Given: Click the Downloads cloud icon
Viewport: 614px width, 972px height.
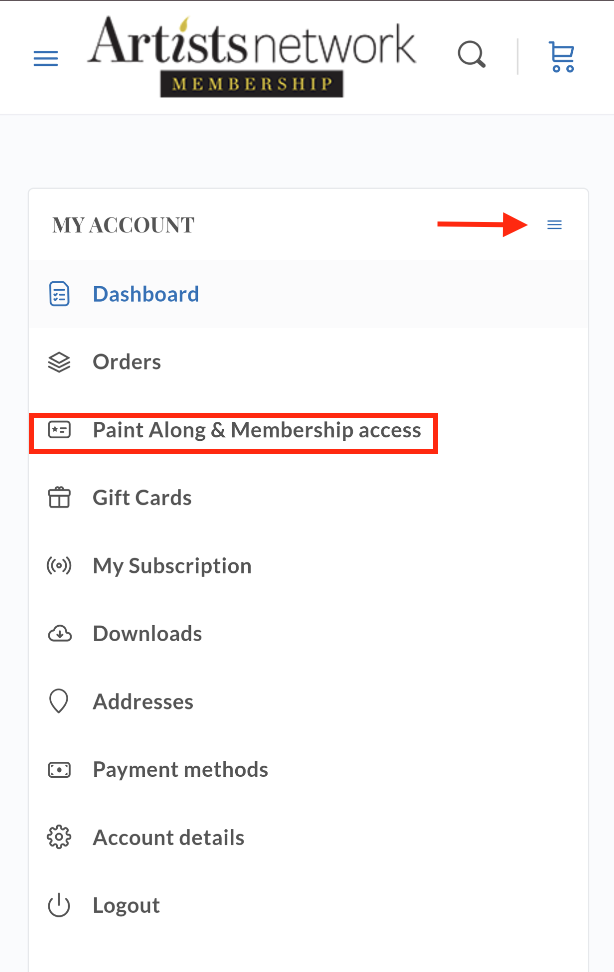Looking at the screenshot, I should click(60, 634).
